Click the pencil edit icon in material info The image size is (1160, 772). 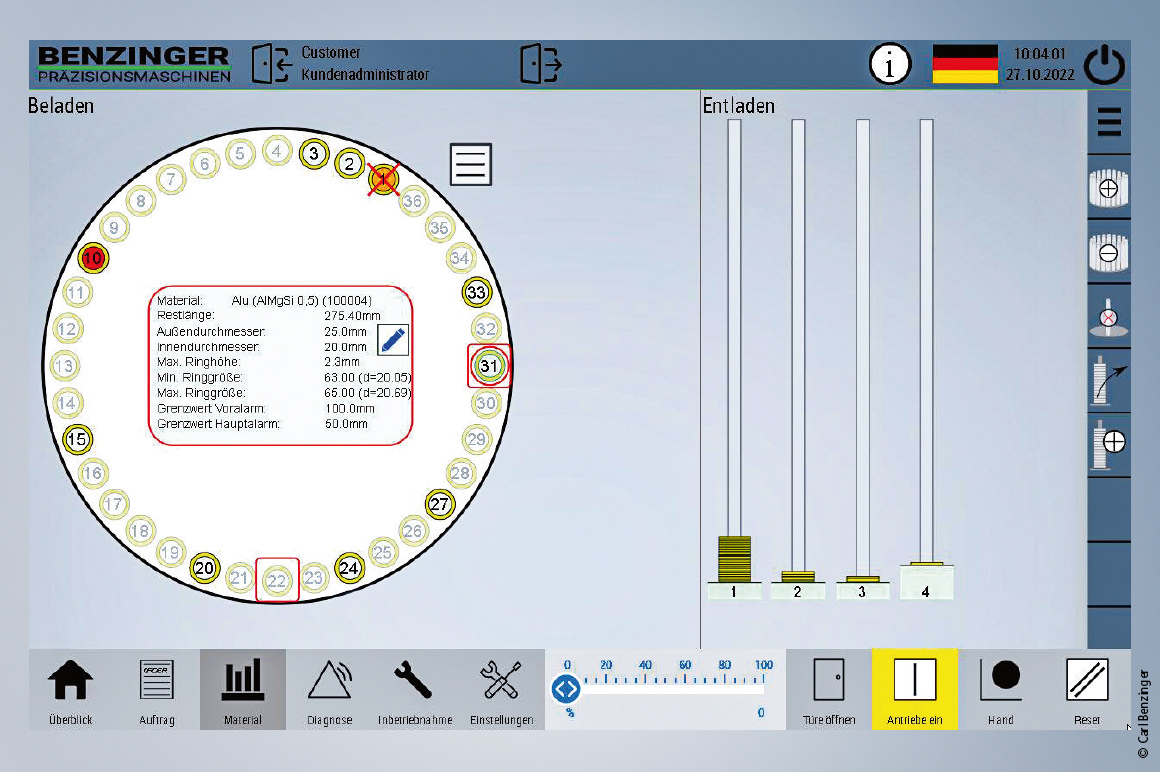click(393, 340)
